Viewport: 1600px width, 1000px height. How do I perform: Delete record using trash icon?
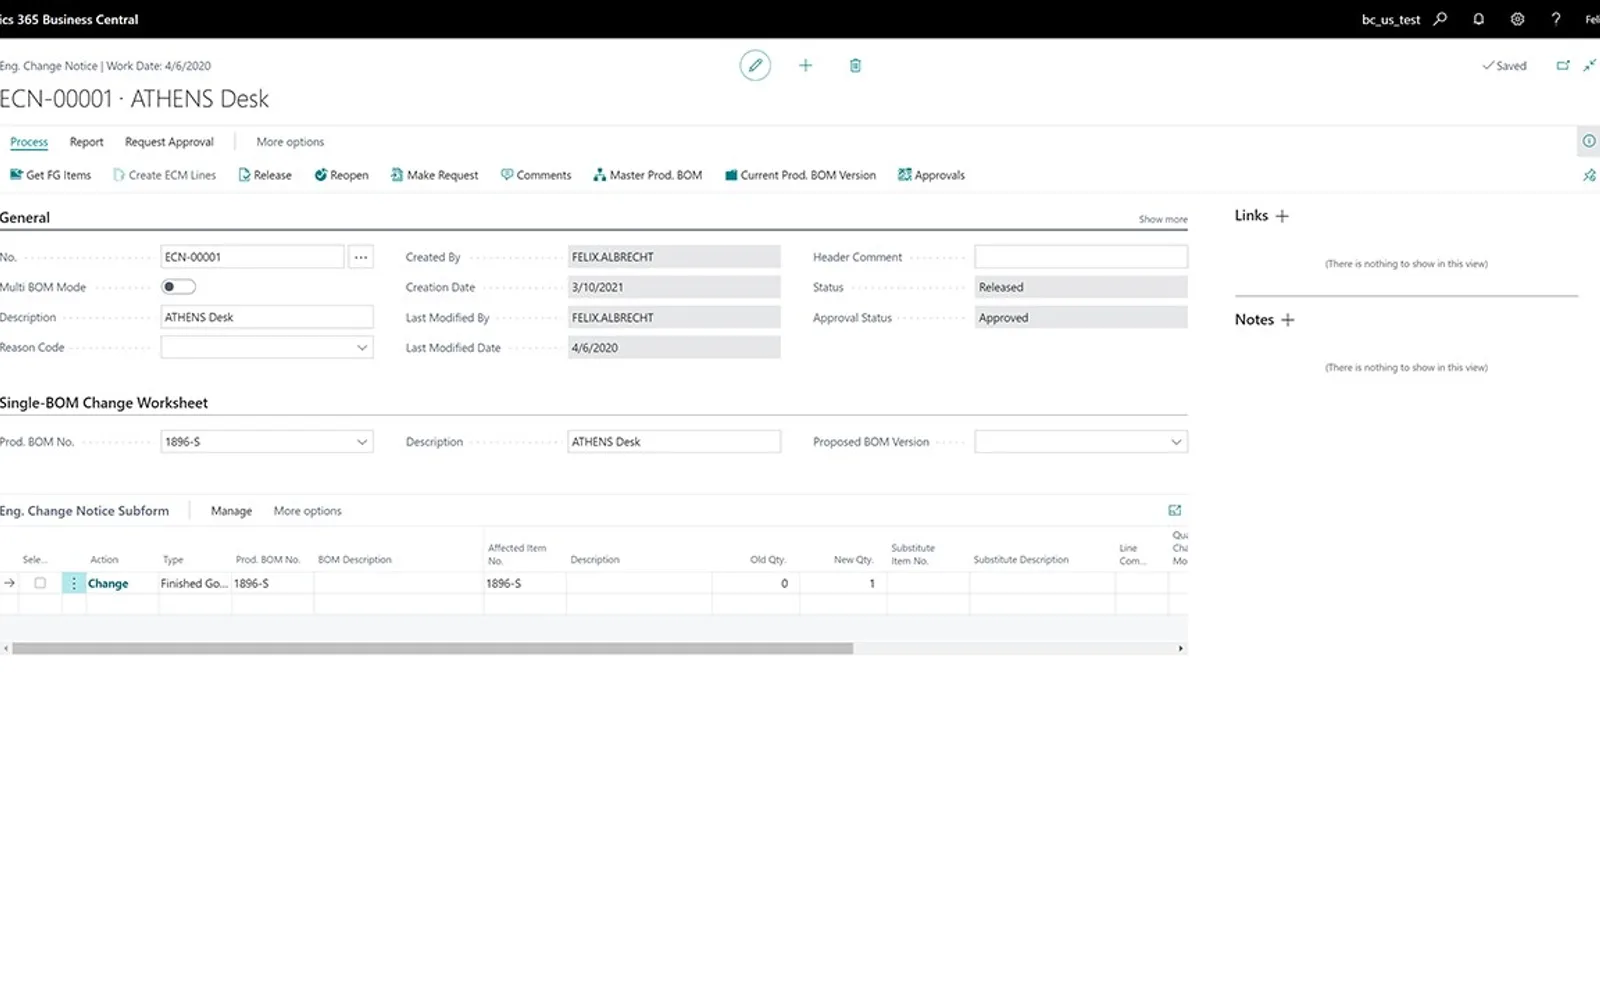(x=855, y=65)
